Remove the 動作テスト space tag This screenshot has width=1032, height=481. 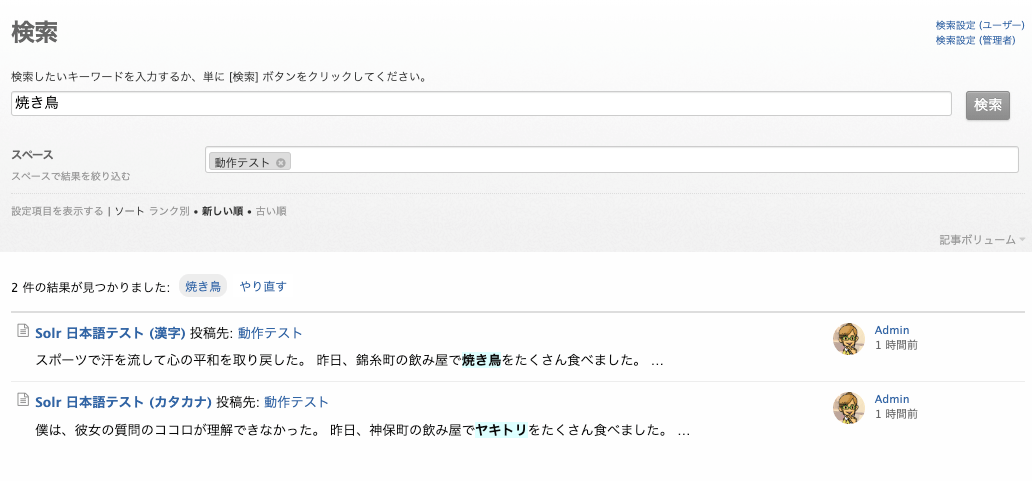coord(281,162)
